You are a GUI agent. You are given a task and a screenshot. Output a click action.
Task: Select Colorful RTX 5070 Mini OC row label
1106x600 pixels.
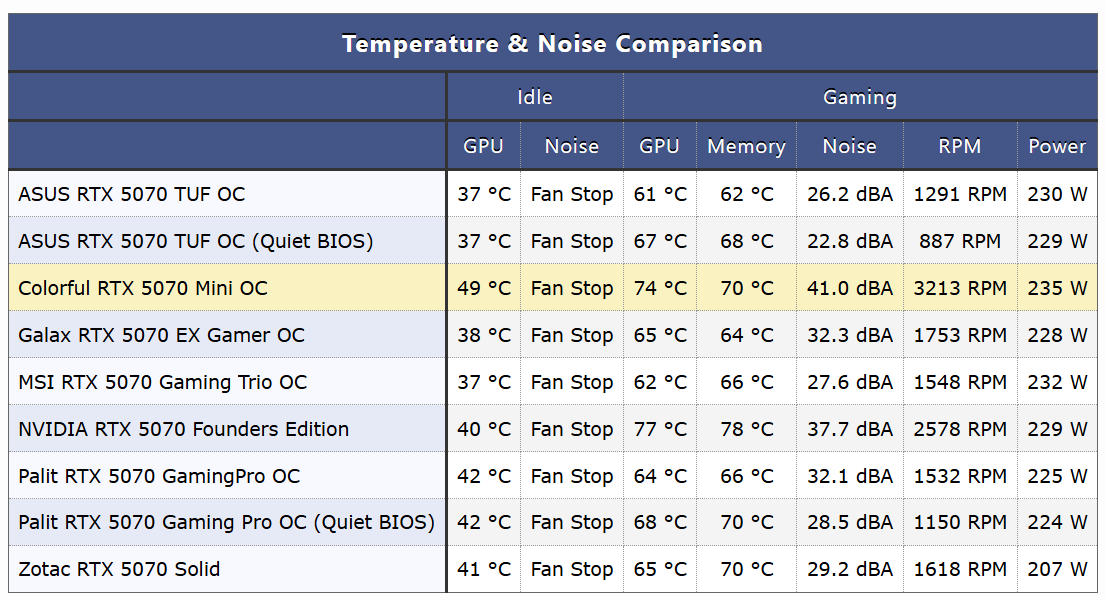(x=143, y=288)
